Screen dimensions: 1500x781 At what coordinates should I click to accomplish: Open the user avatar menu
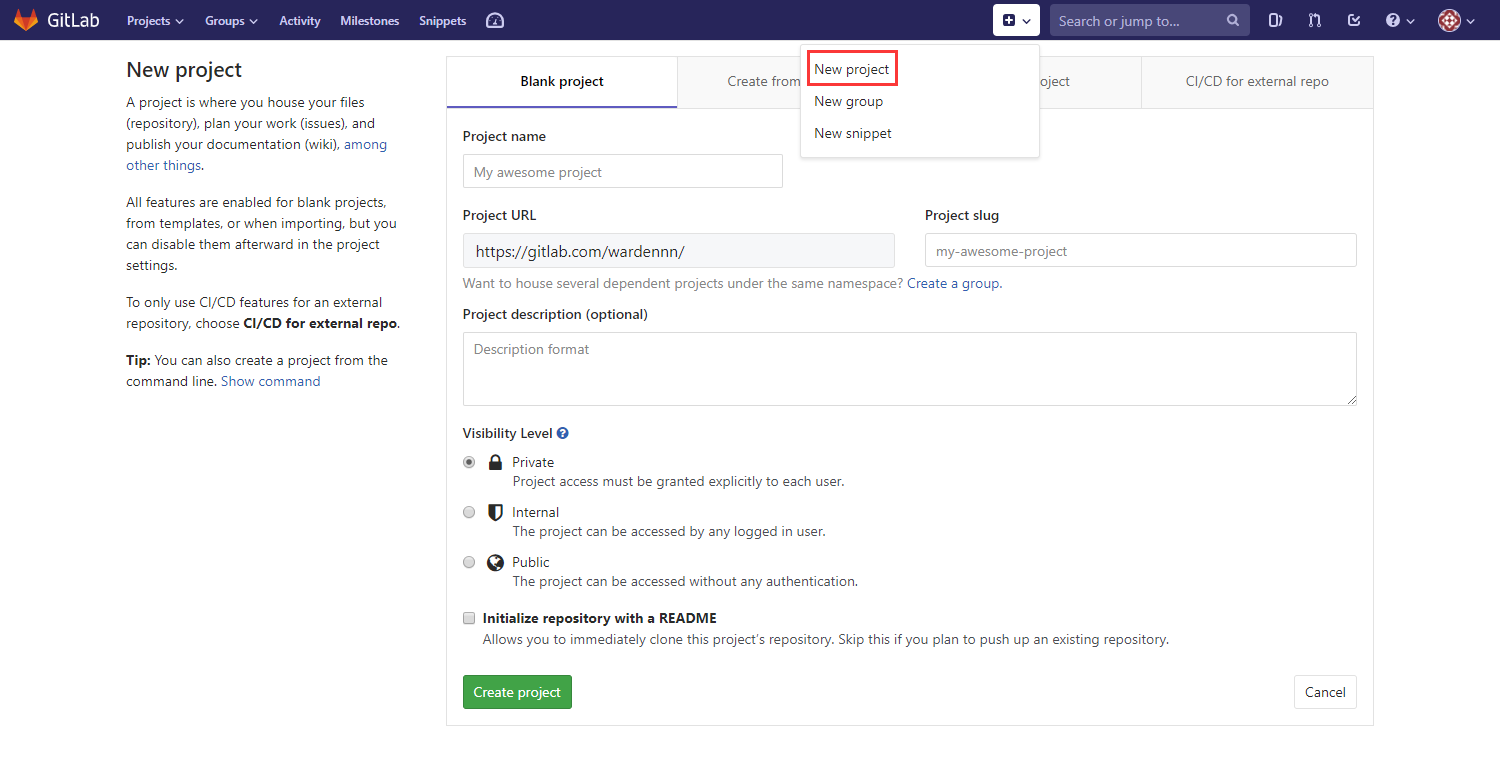[x=1457, y=20]
